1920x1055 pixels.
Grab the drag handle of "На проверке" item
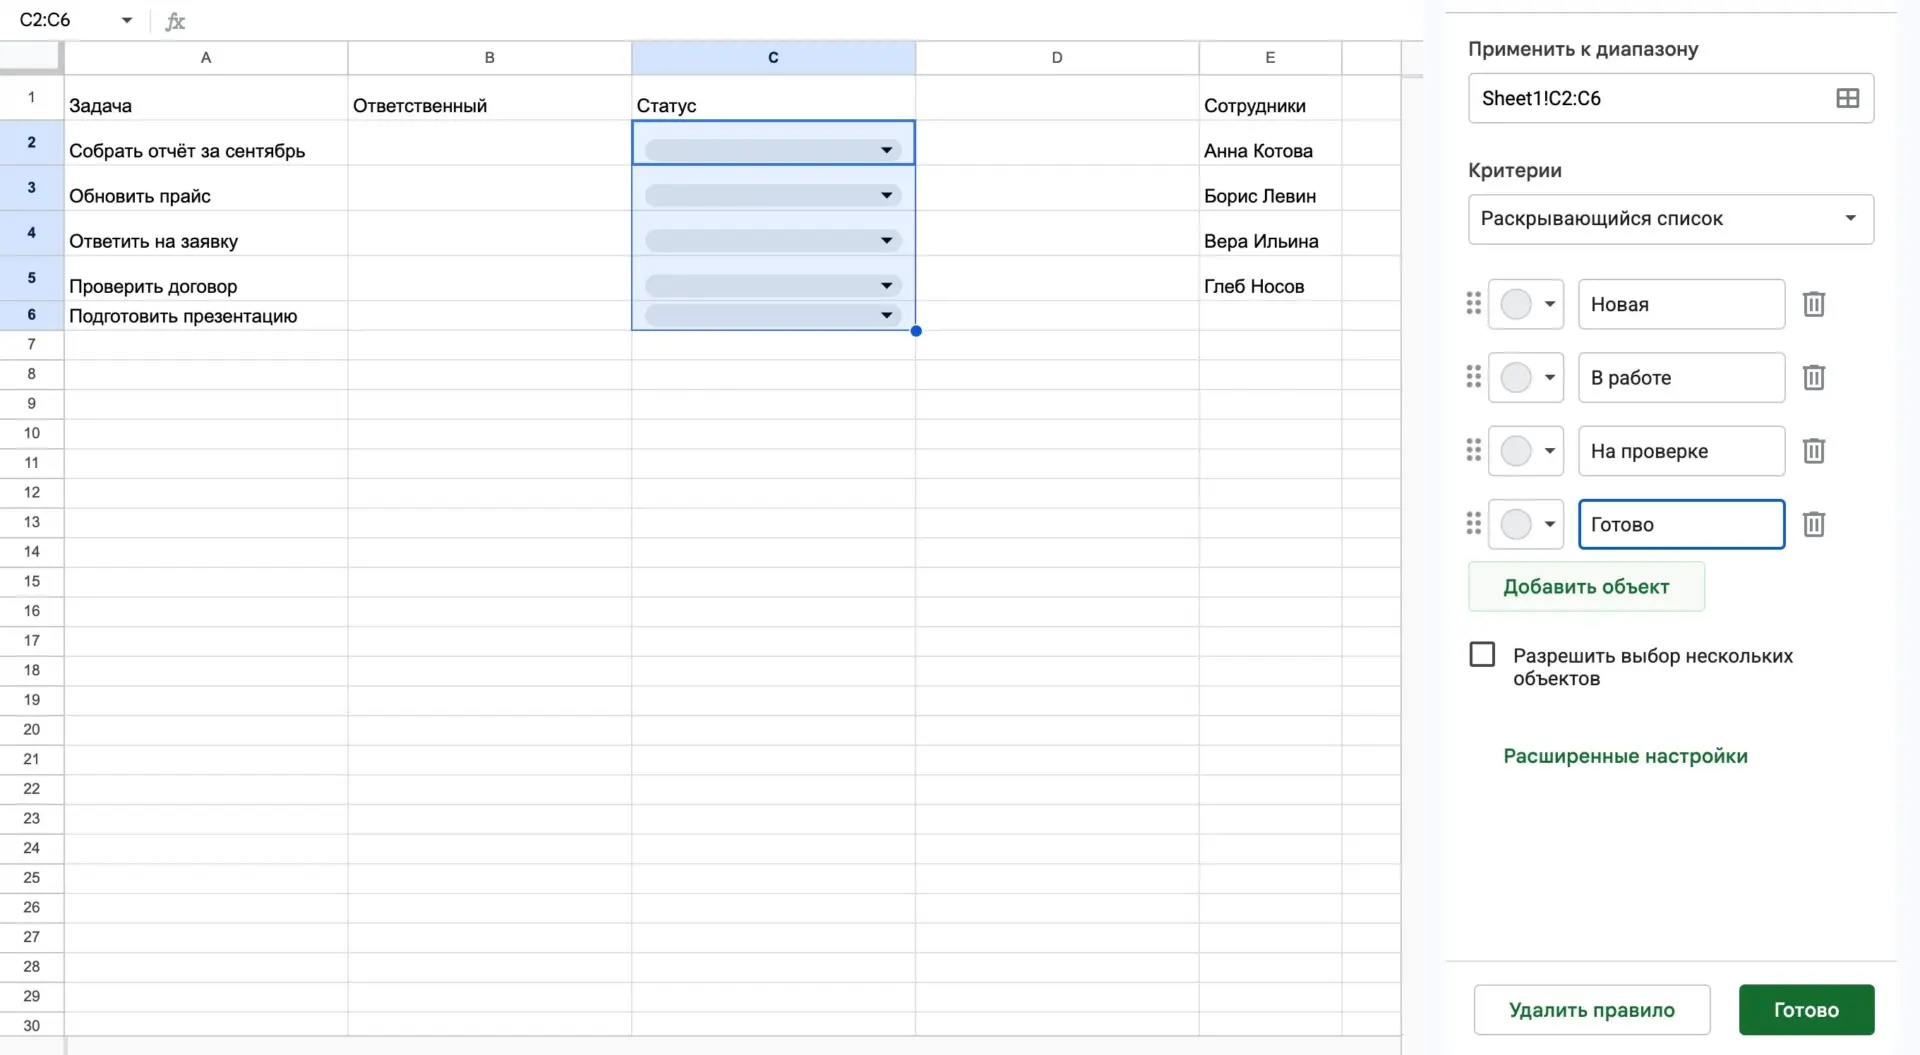1473,450
